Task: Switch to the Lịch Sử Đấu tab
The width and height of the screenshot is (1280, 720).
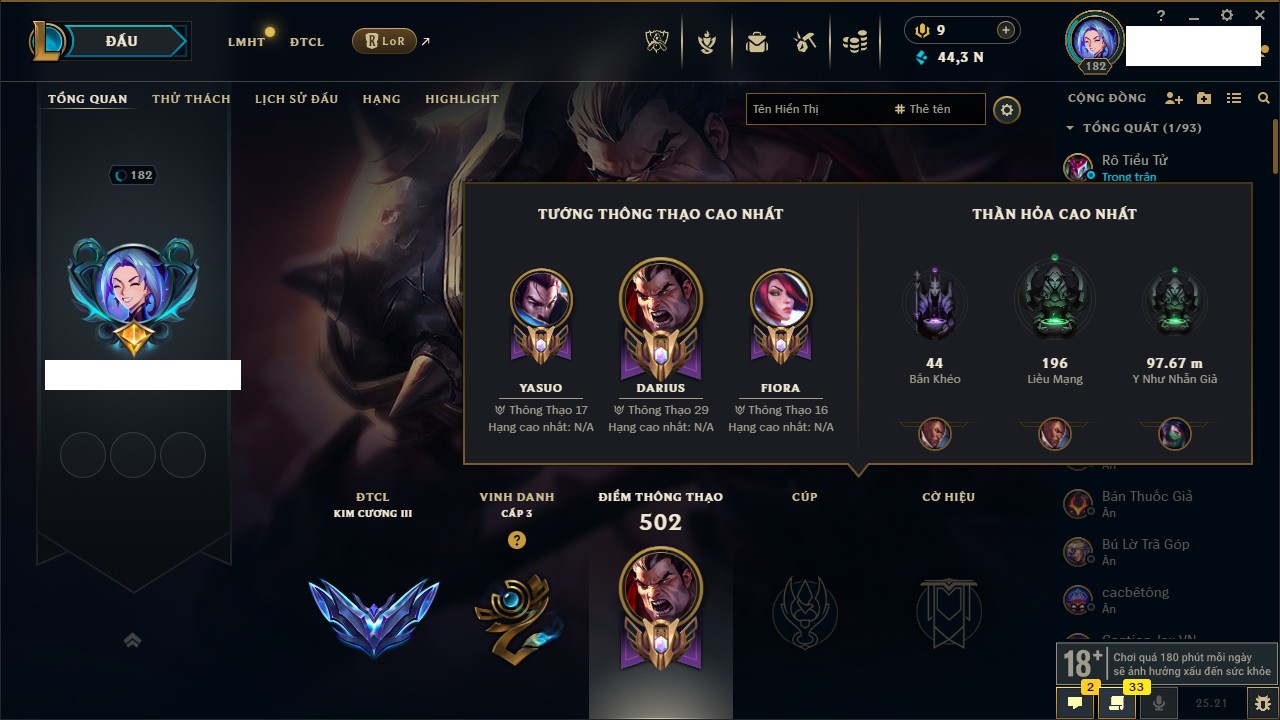Action: click(x=296, y=99)
